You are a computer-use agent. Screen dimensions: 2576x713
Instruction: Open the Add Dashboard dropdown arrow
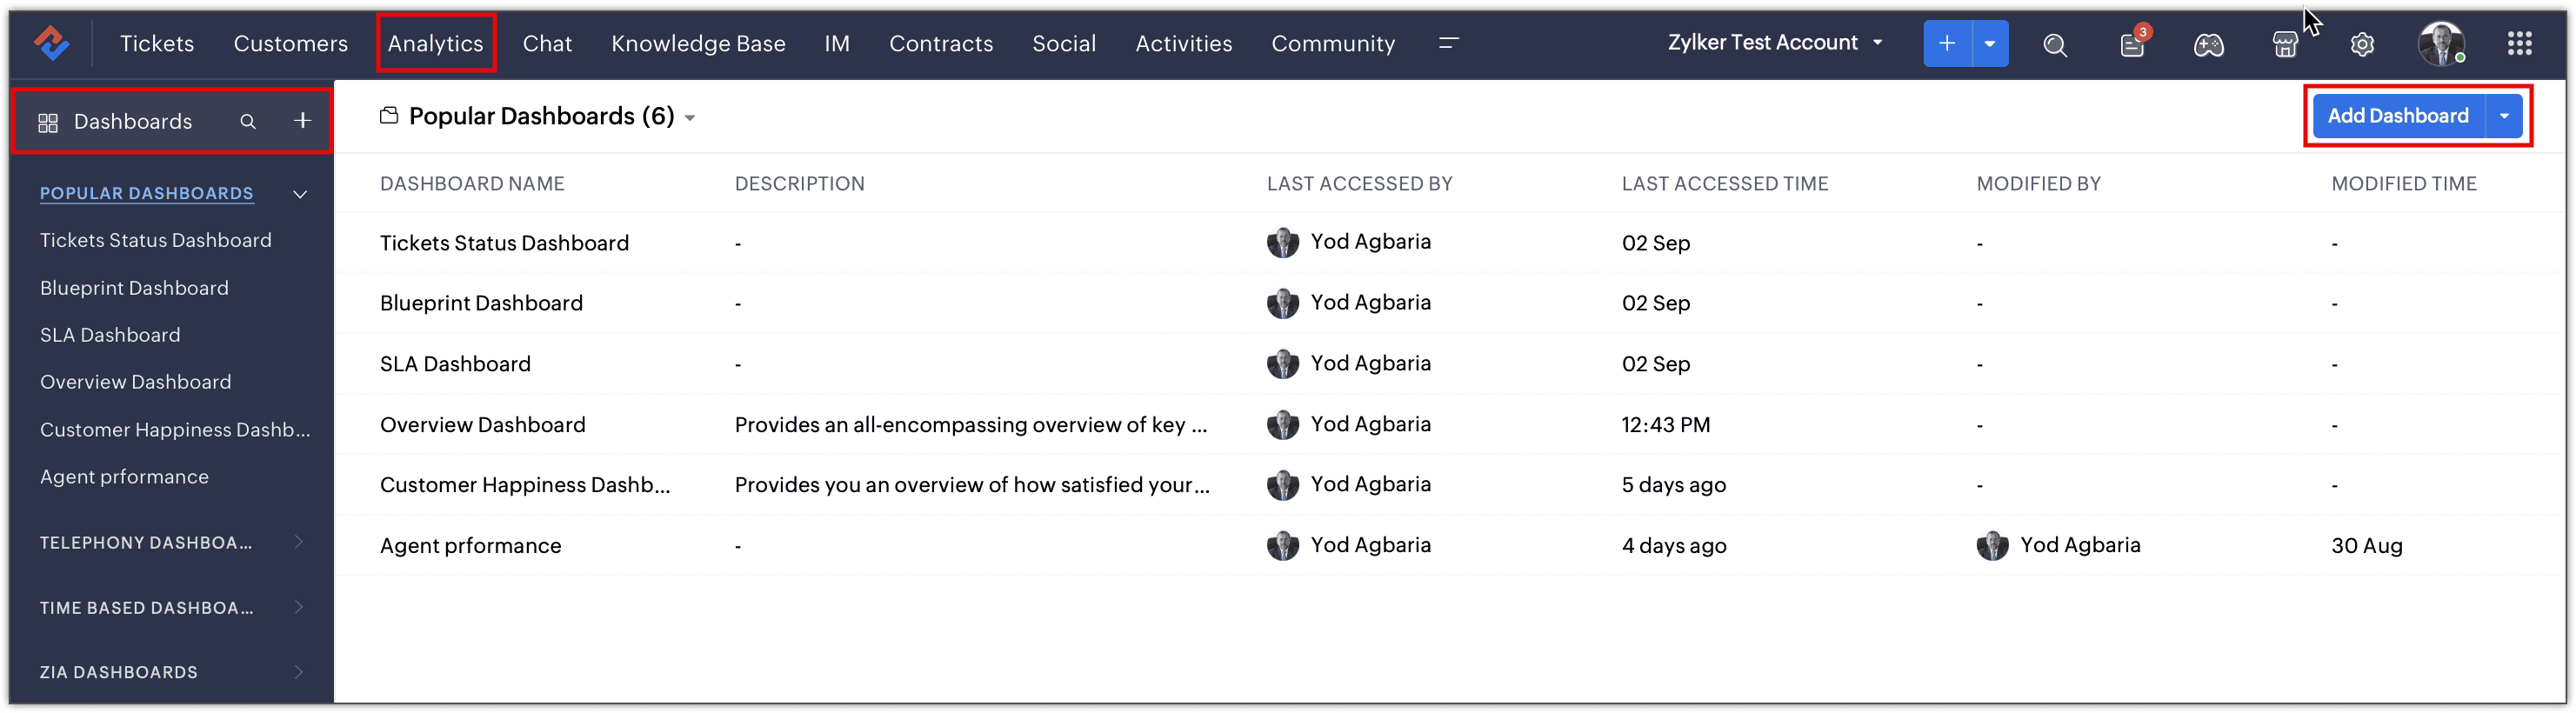(x=2504, y=116)
